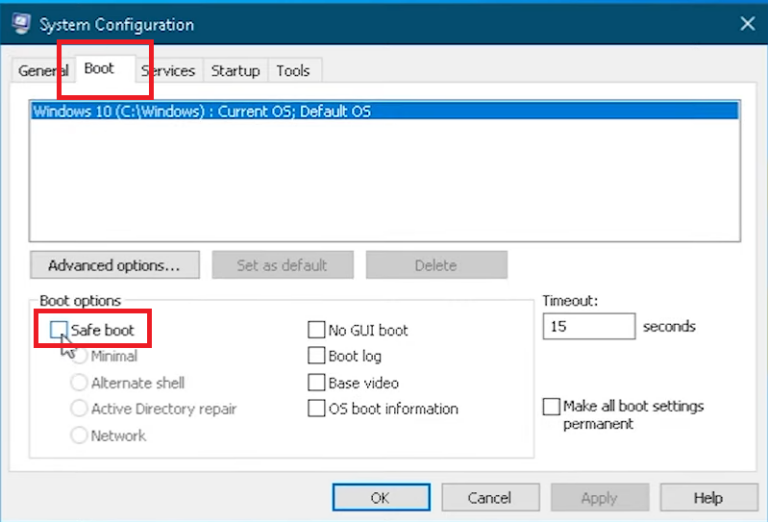The height and width of the screenshot is (522, 768).
Task: Select the Windows 10 boot entry
Action: tap(385, 111)
